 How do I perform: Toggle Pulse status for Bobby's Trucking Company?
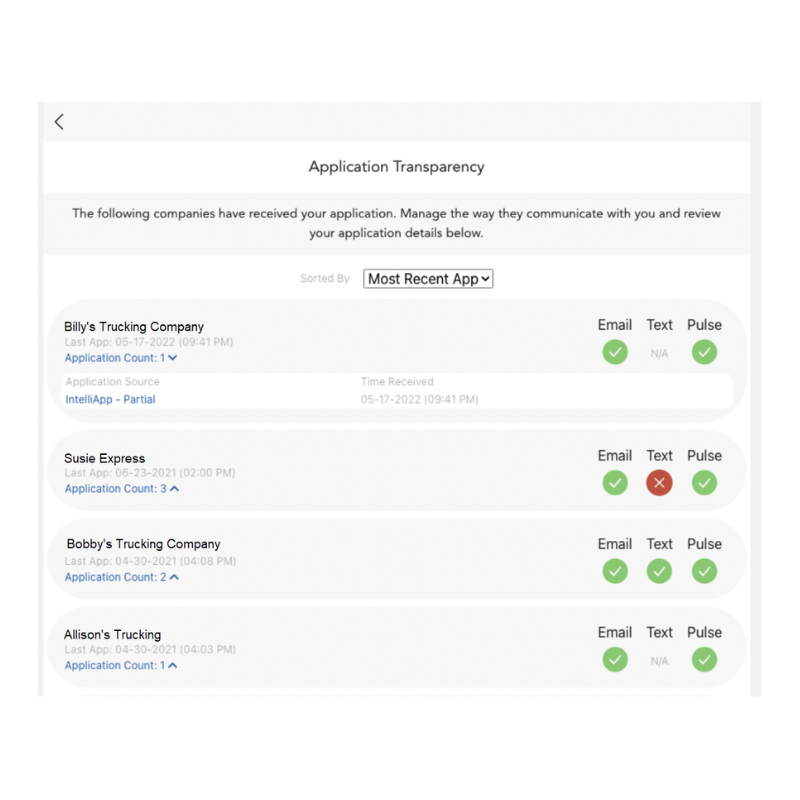point(704,571)
